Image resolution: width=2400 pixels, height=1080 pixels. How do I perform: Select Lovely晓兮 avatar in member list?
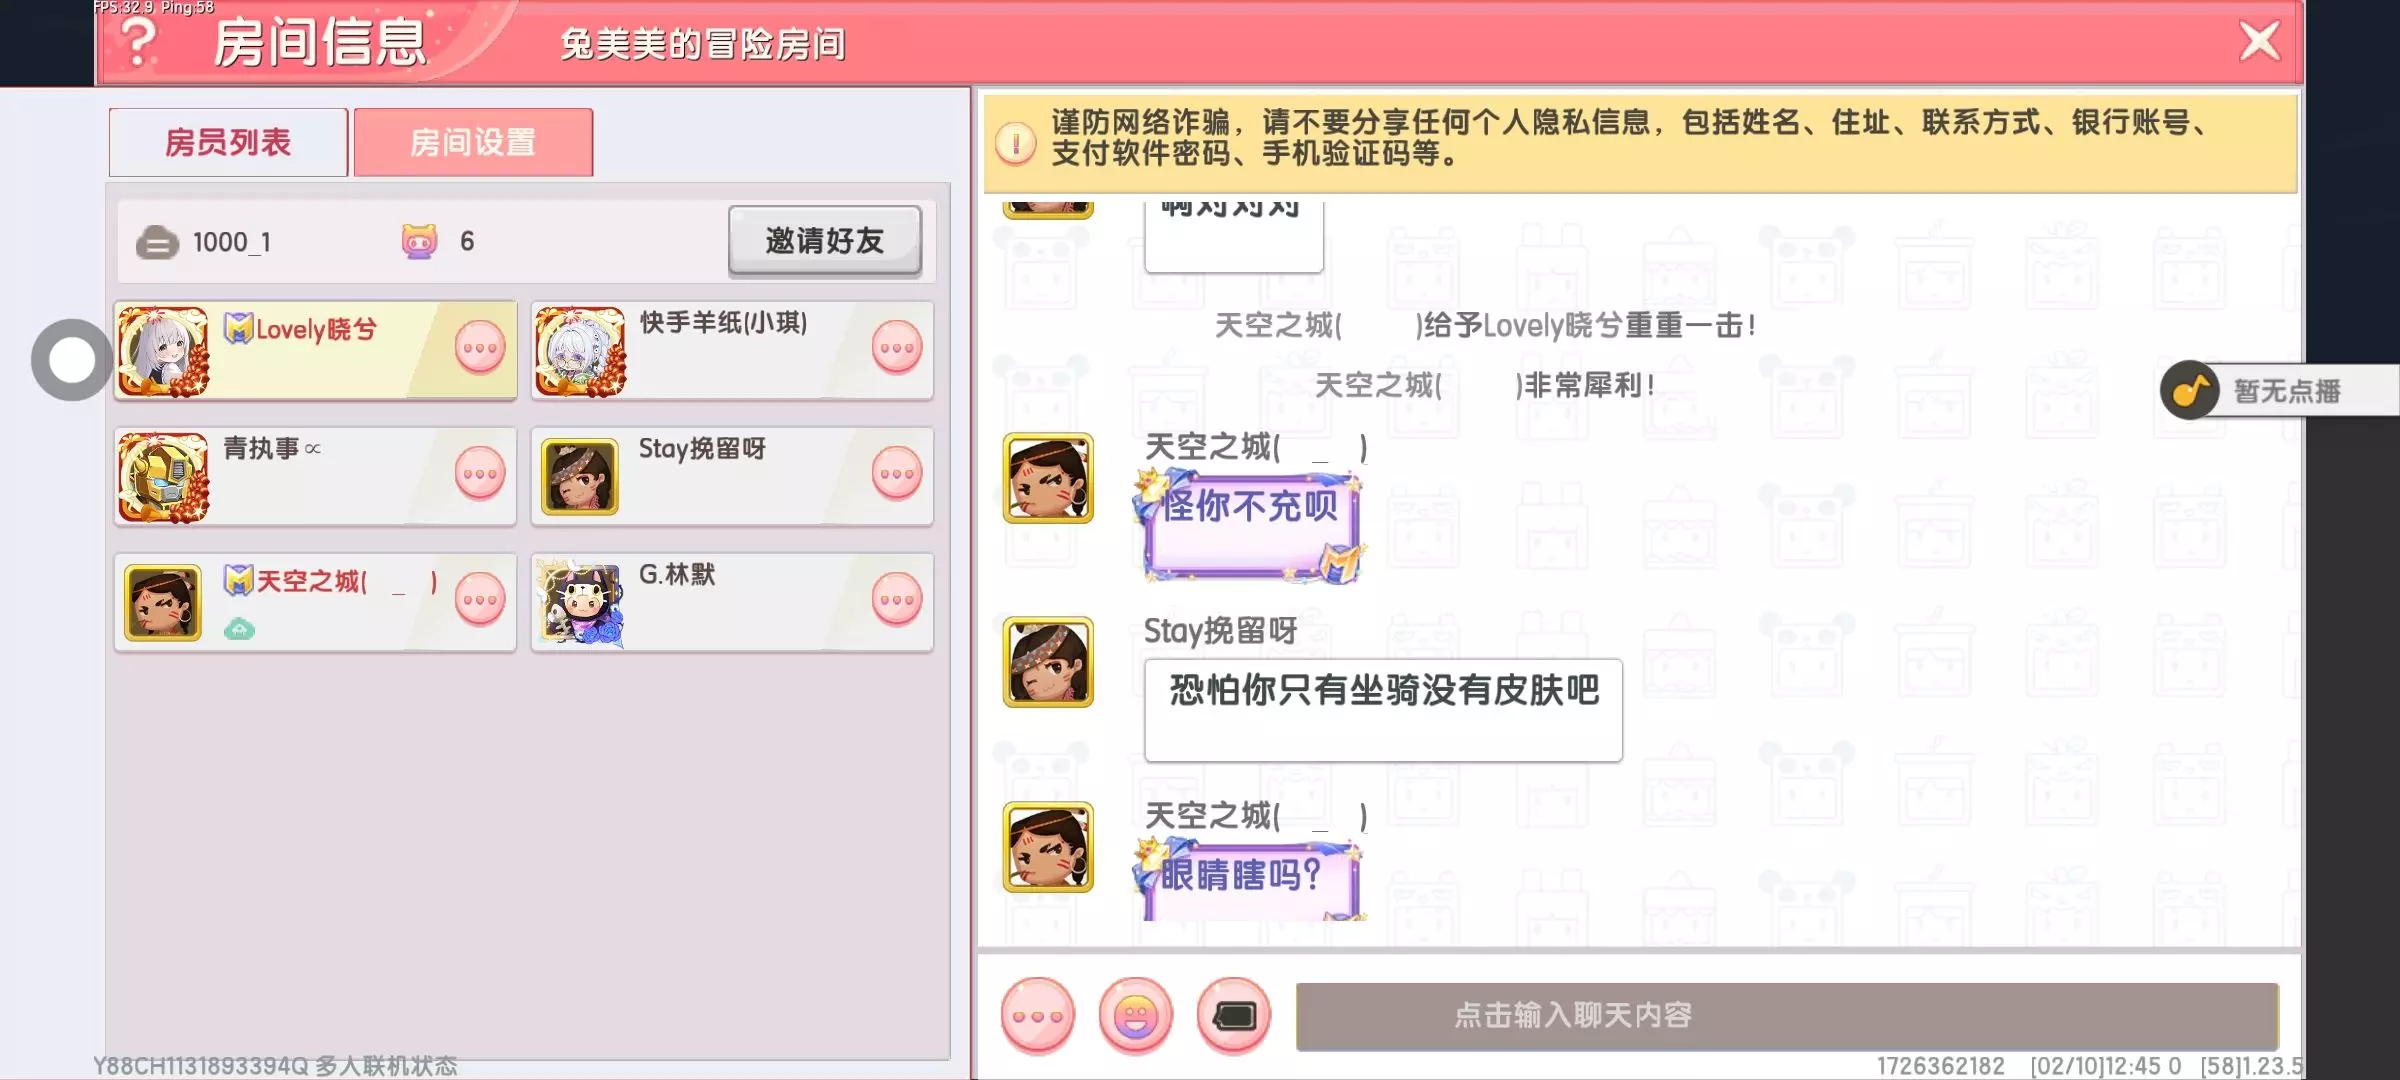(x=164, y=351)
